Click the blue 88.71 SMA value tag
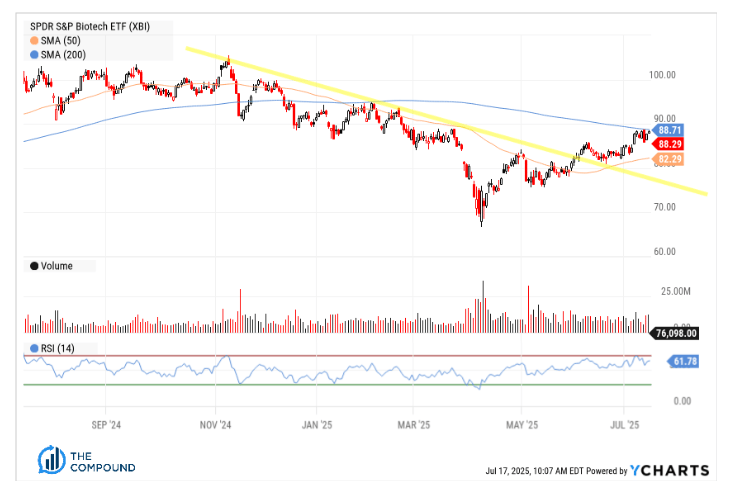The width and height of the screenshot is (738, 491). click(x=667, y=130)
